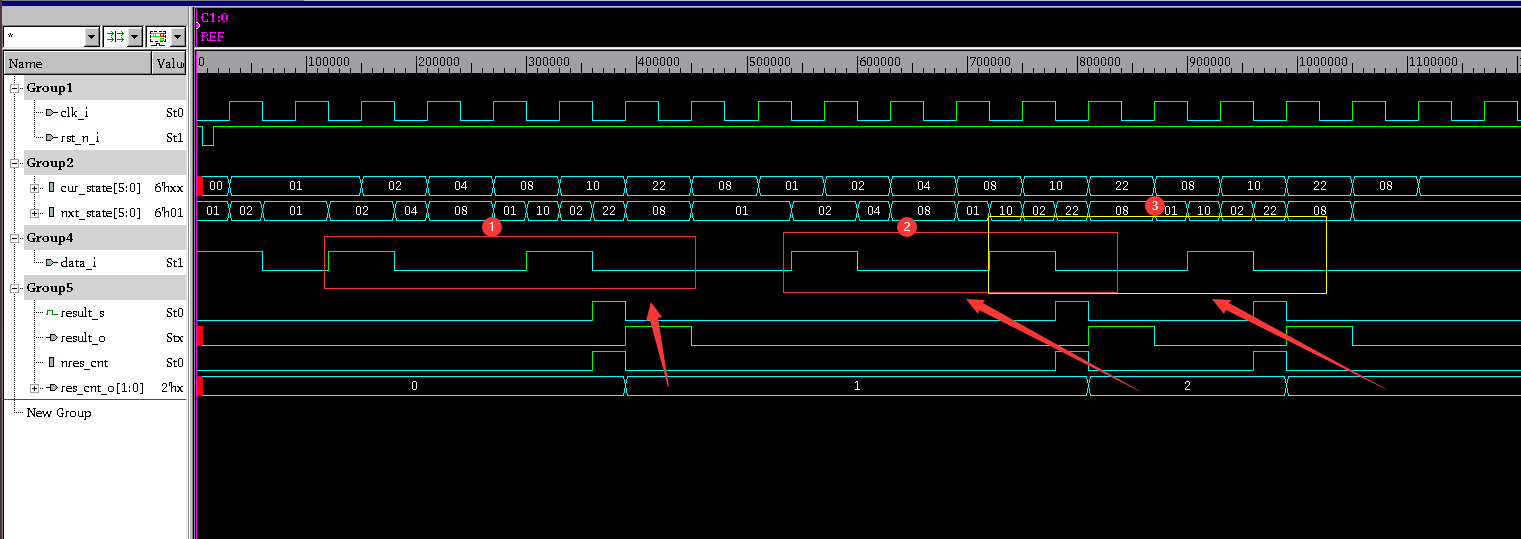The height and width of the screenshot is (539, 1521).
Task: Click the 6'hxx value of cur_state
Action: [x=169, y=188]
